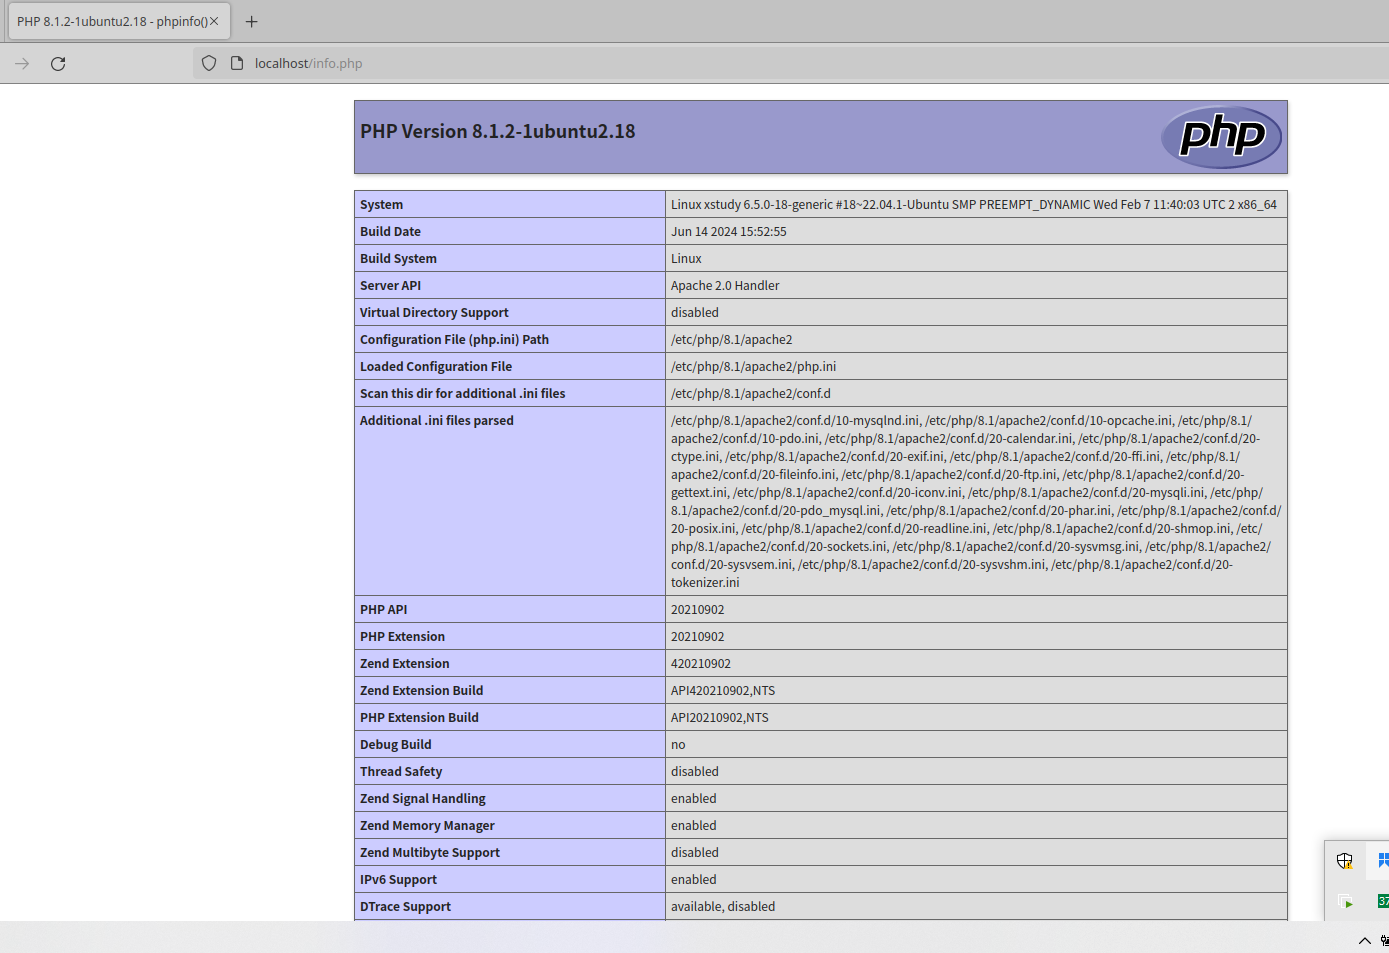Click the IPv6 Support label
The height and width of the screenshot is (953, 1389).
tap(399, 879)
